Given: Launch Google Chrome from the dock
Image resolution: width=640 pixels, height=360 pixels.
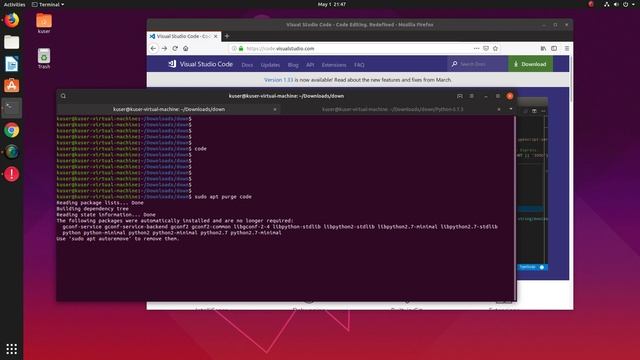Looking at the screenshot, I should pos(11,130).
